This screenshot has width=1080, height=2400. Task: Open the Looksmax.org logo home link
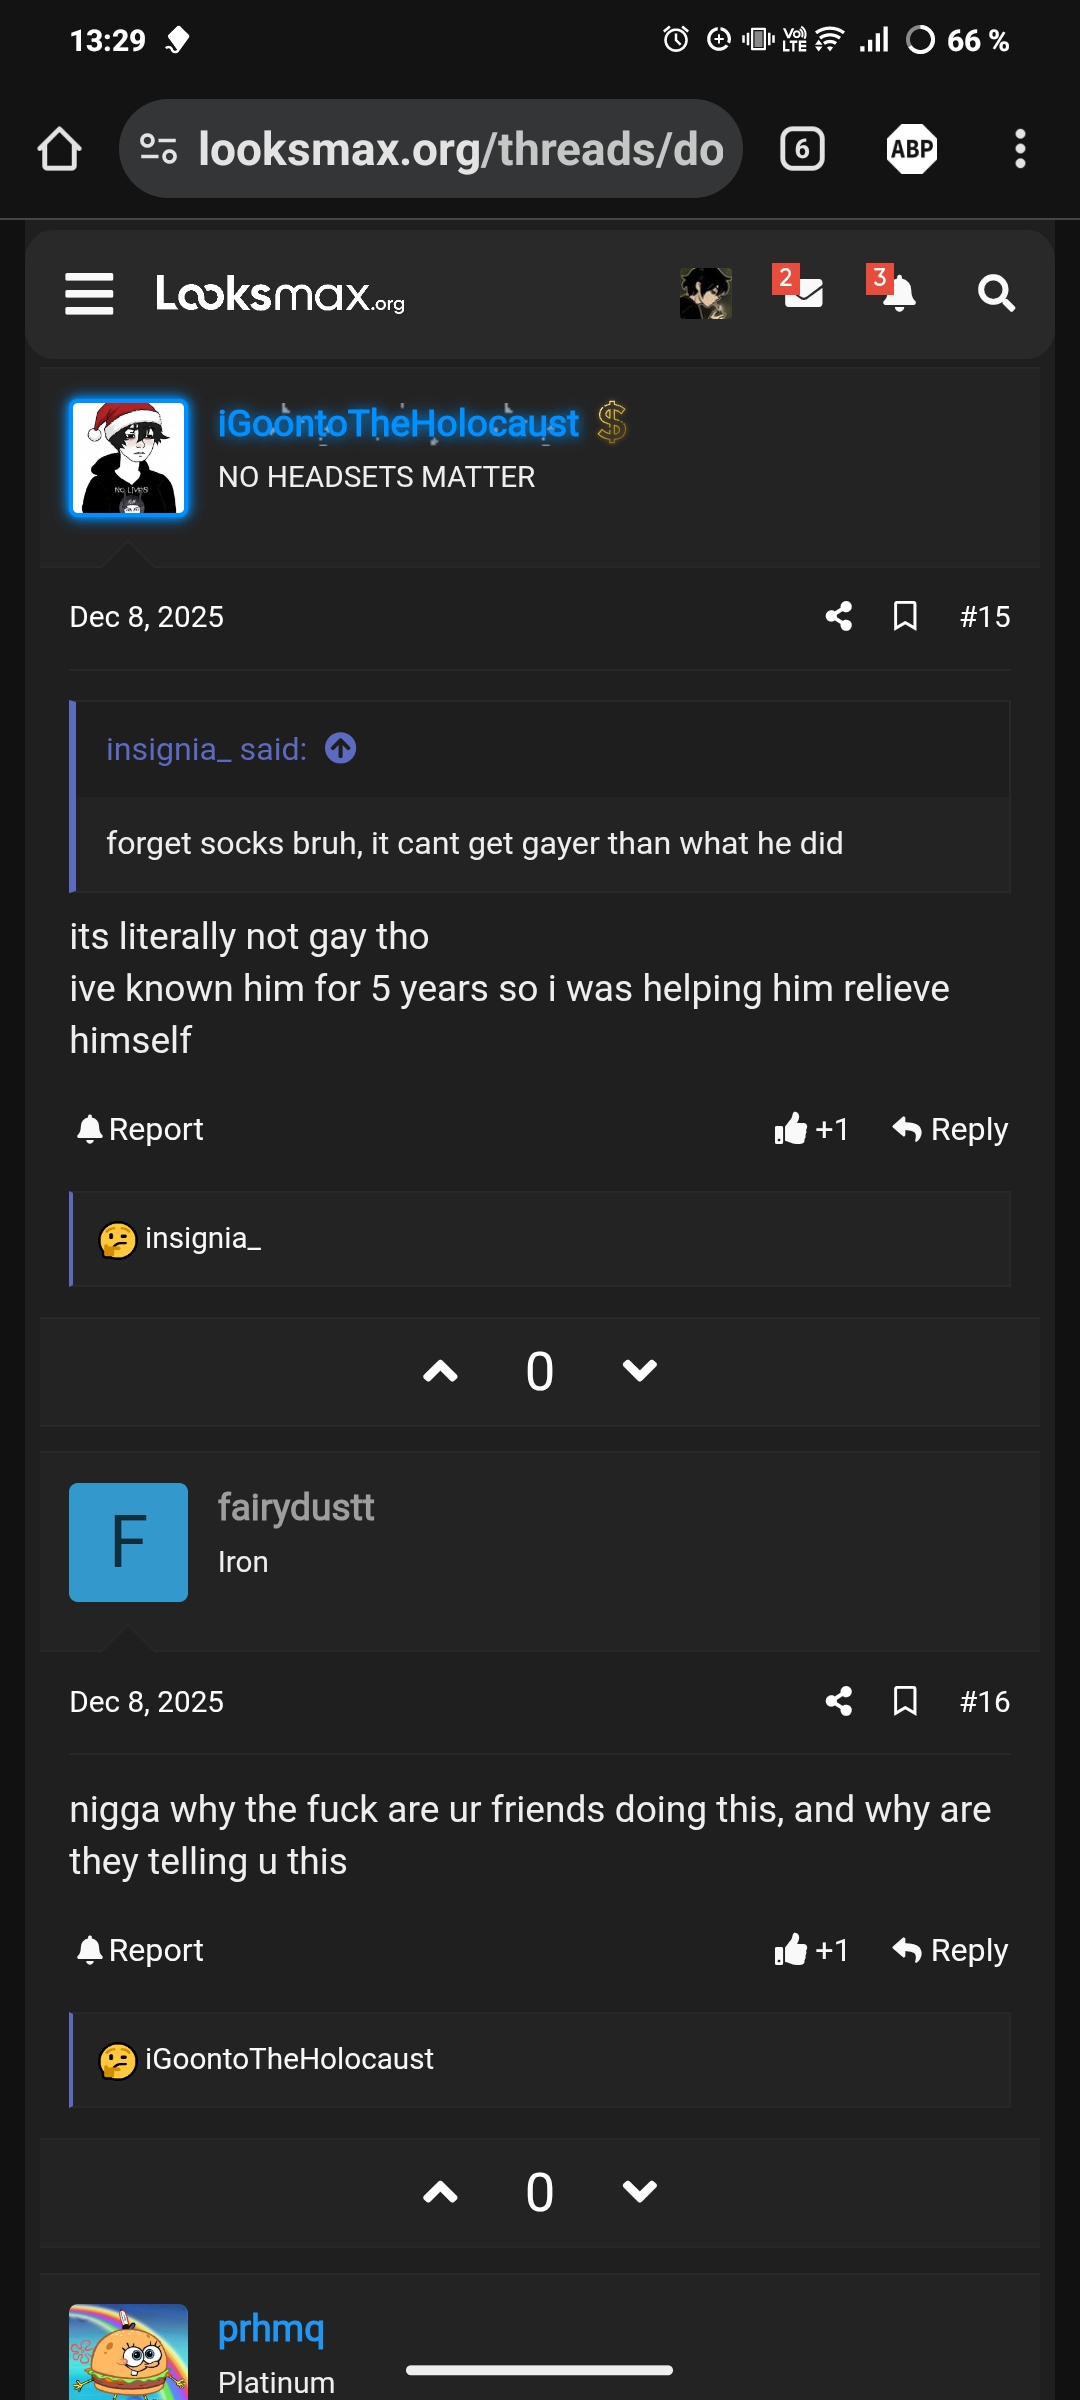pyautogui.click(x=281, y=295)
